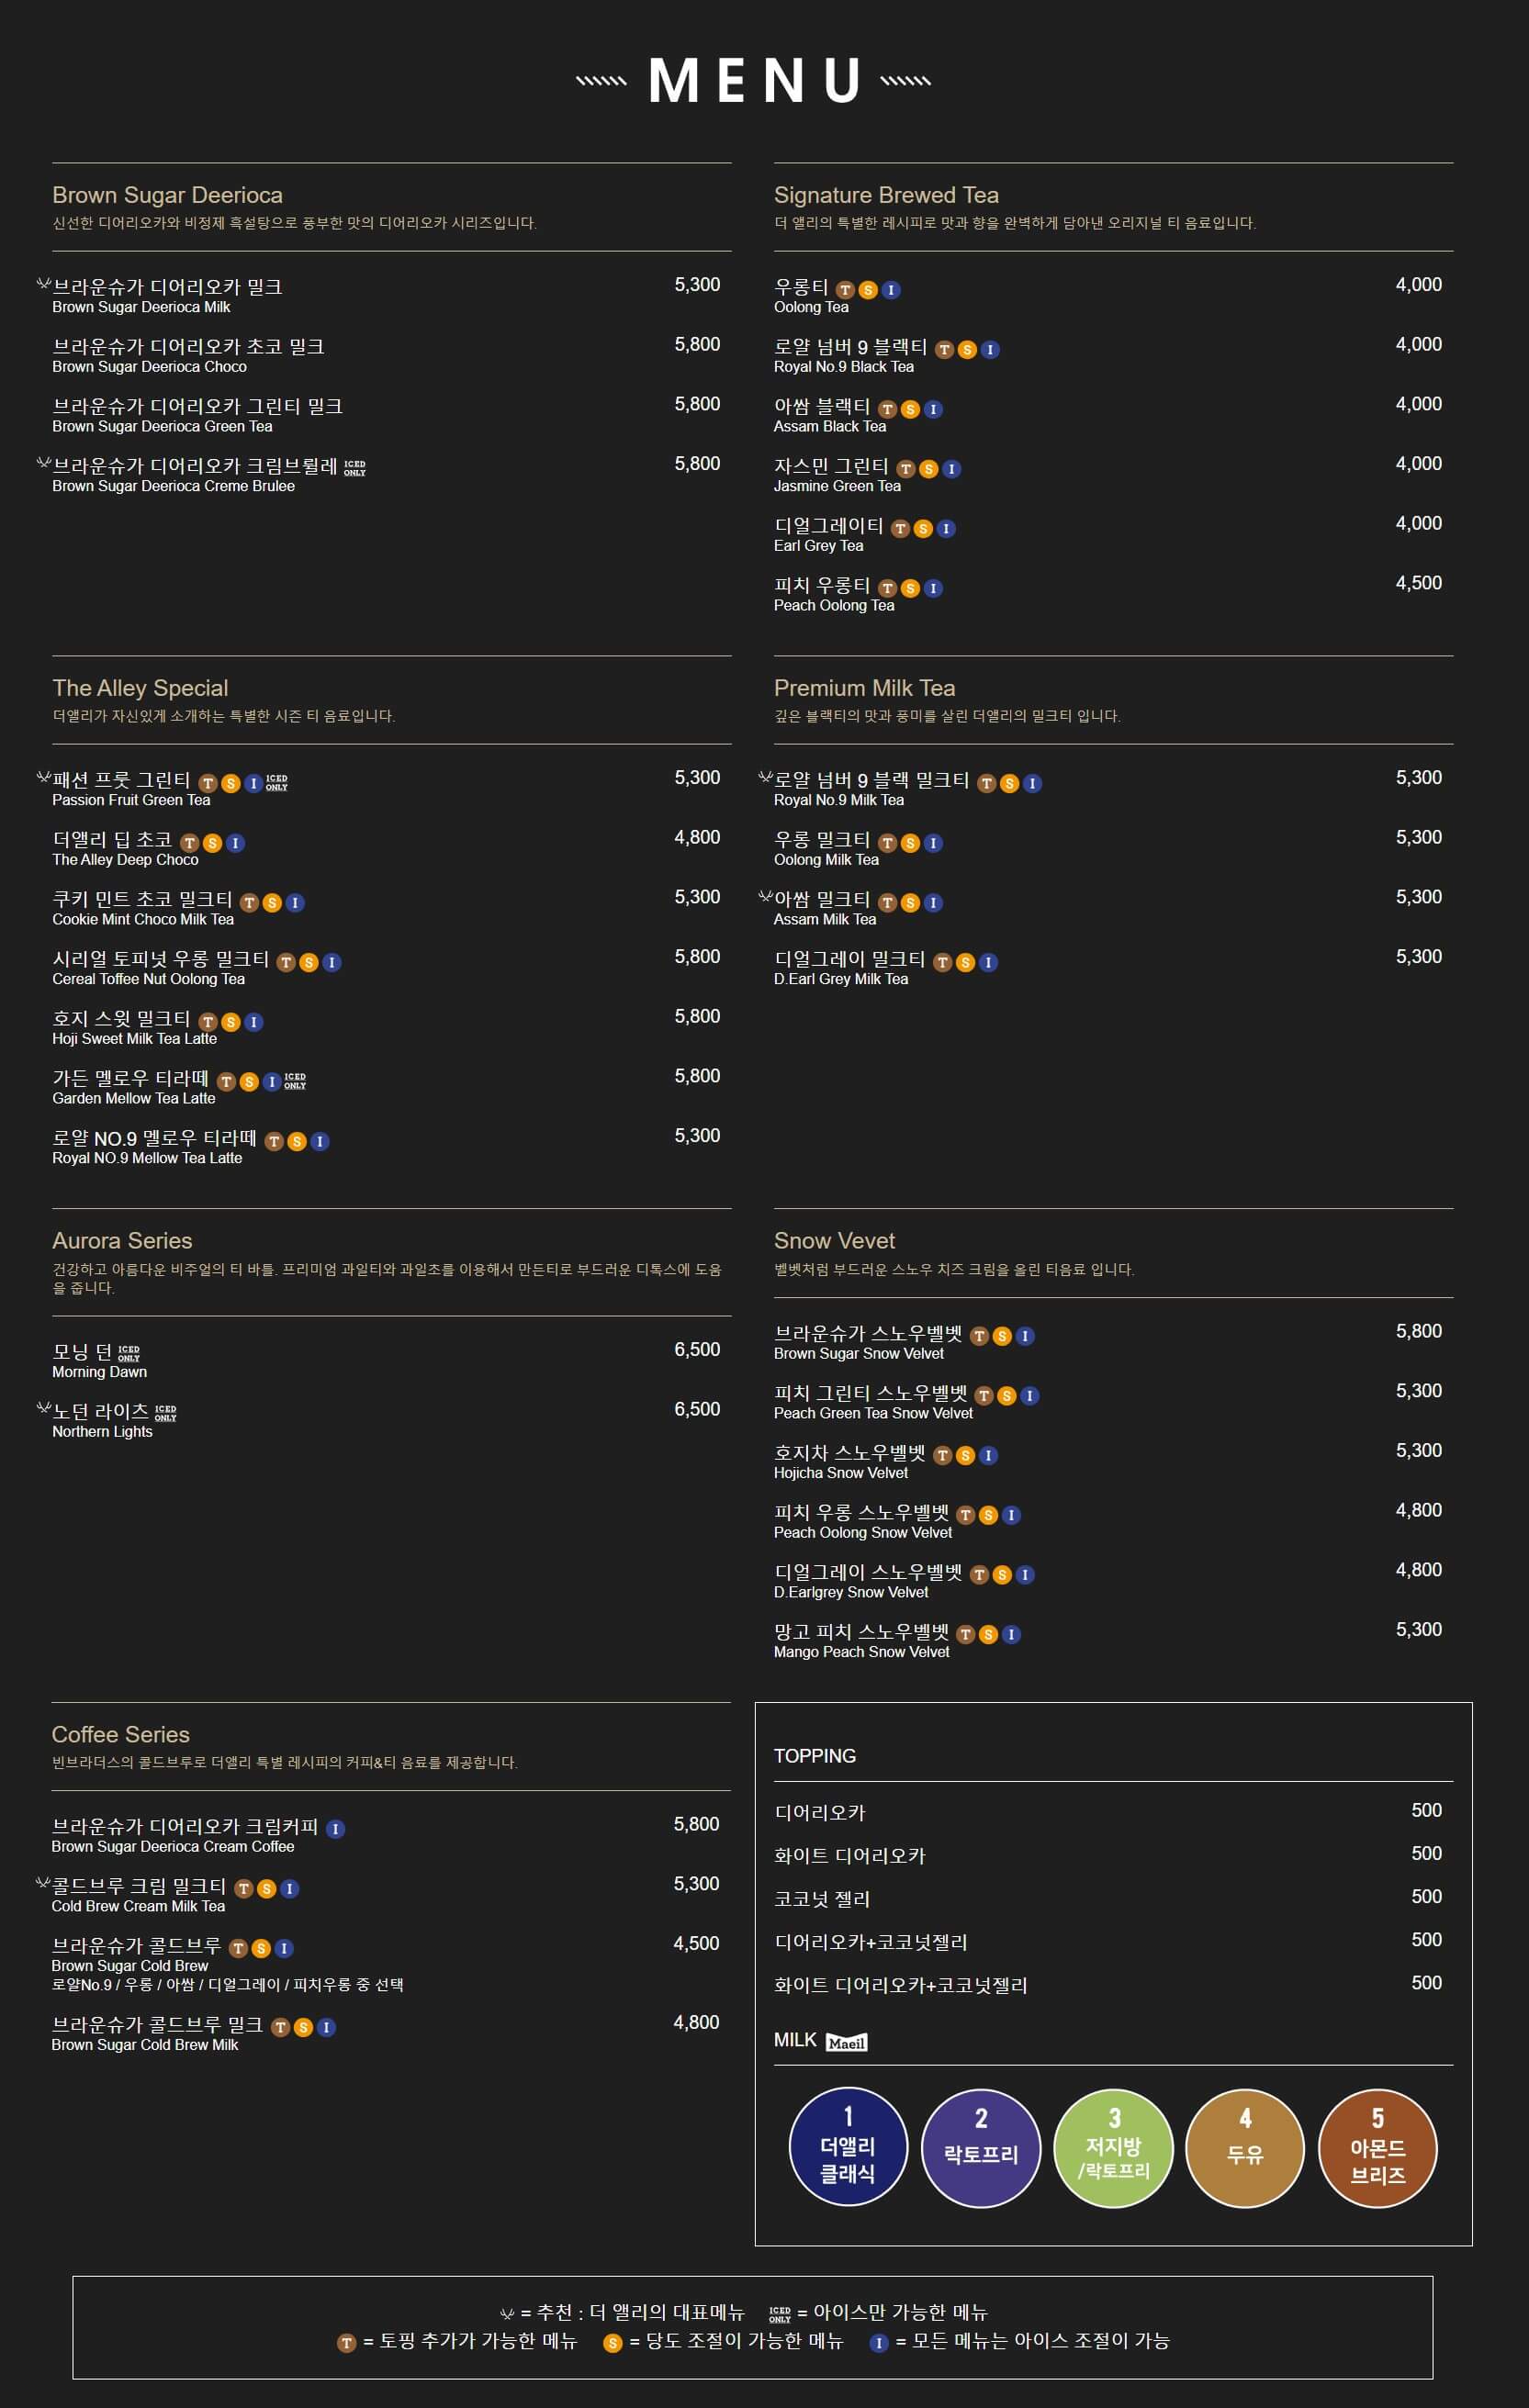Select milk option 5 아몬드 브리즈
Image resolution: width=1529 pixels, height=2408 pixels.
(1378, 2147)
